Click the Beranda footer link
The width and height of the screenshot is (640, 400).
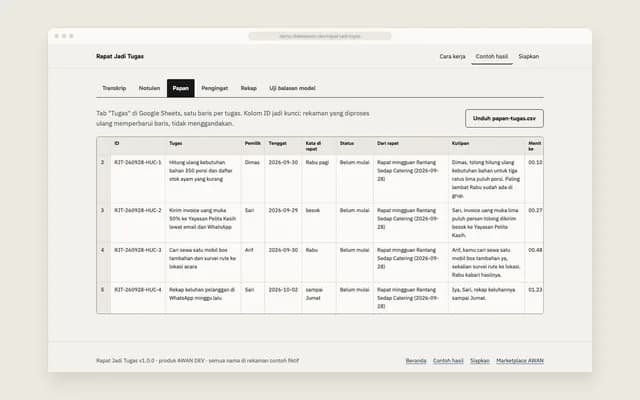[x=416, y=361]
